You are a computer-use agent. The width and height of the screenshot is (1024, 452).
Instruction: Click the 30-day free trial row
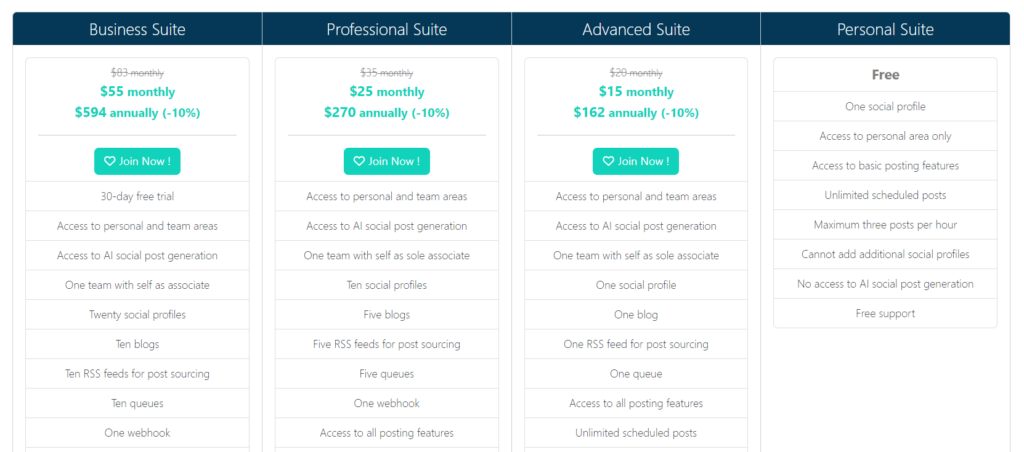137,196
